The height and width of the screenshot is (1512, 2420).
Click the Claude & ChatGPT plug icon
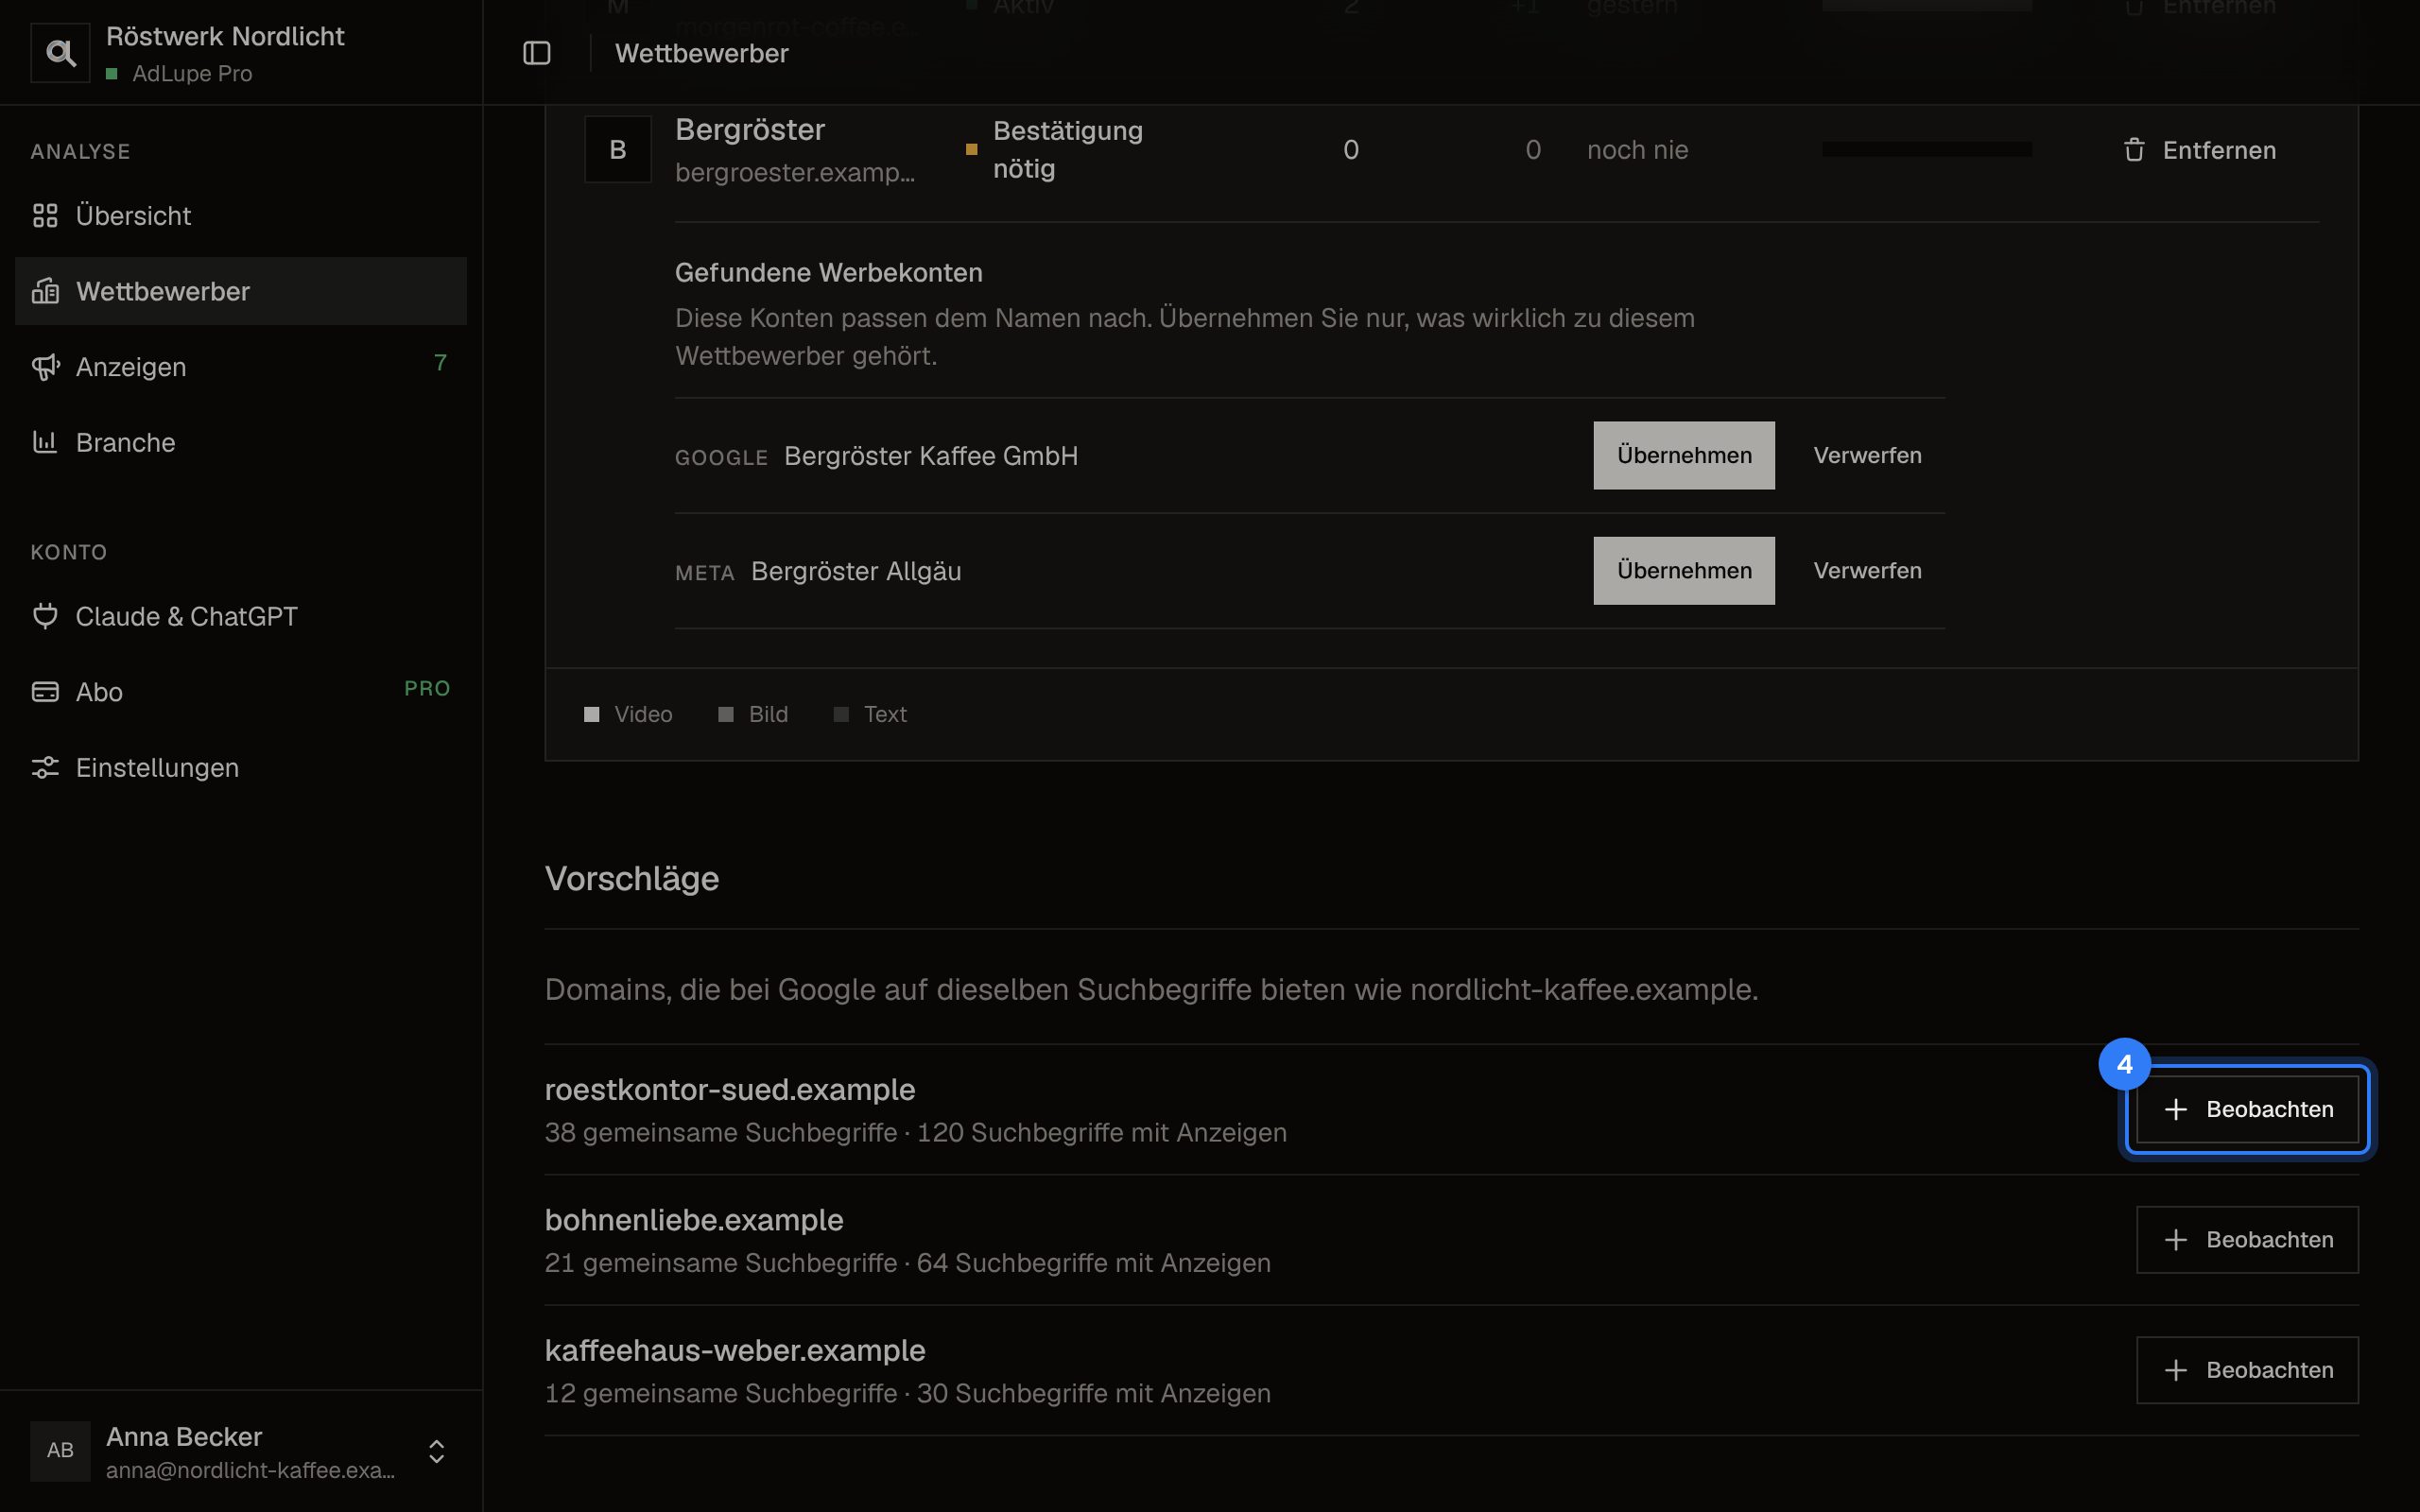[45, 616]
